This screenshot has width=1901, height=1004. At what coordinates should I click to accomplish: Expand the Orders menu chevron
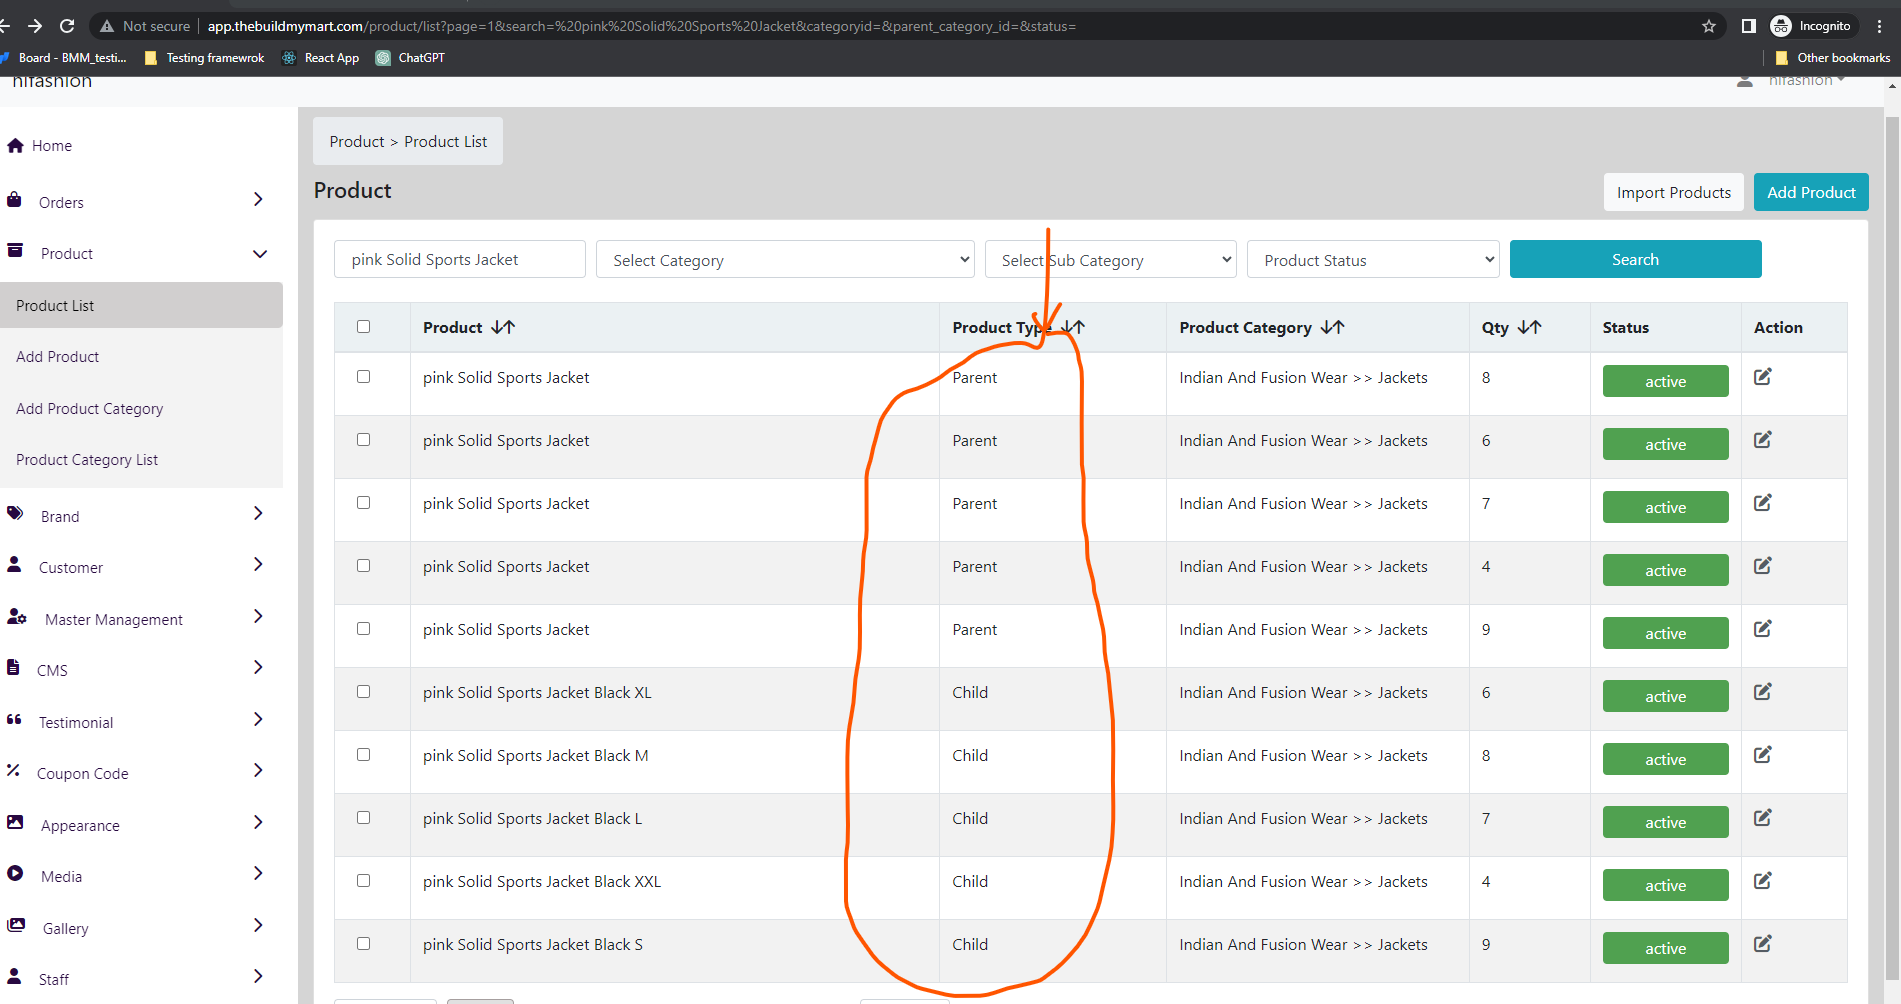click(x=258, y=200)
